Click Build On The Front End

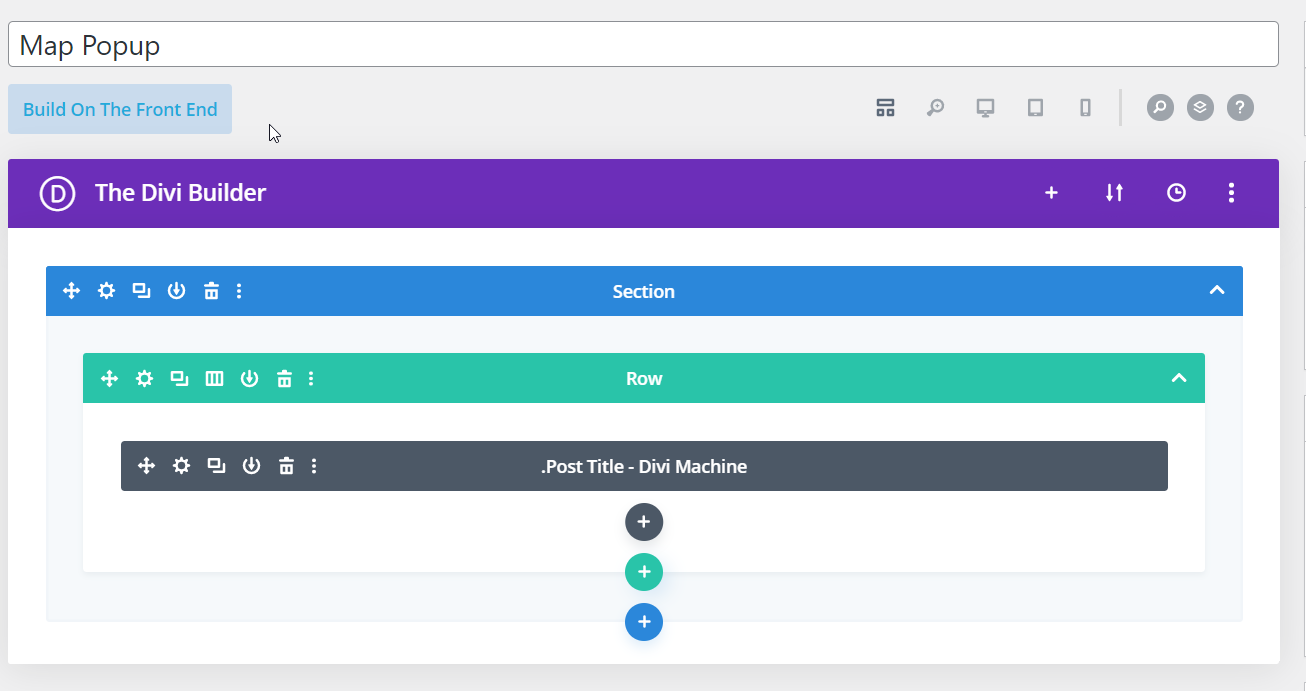pos(119,108)
